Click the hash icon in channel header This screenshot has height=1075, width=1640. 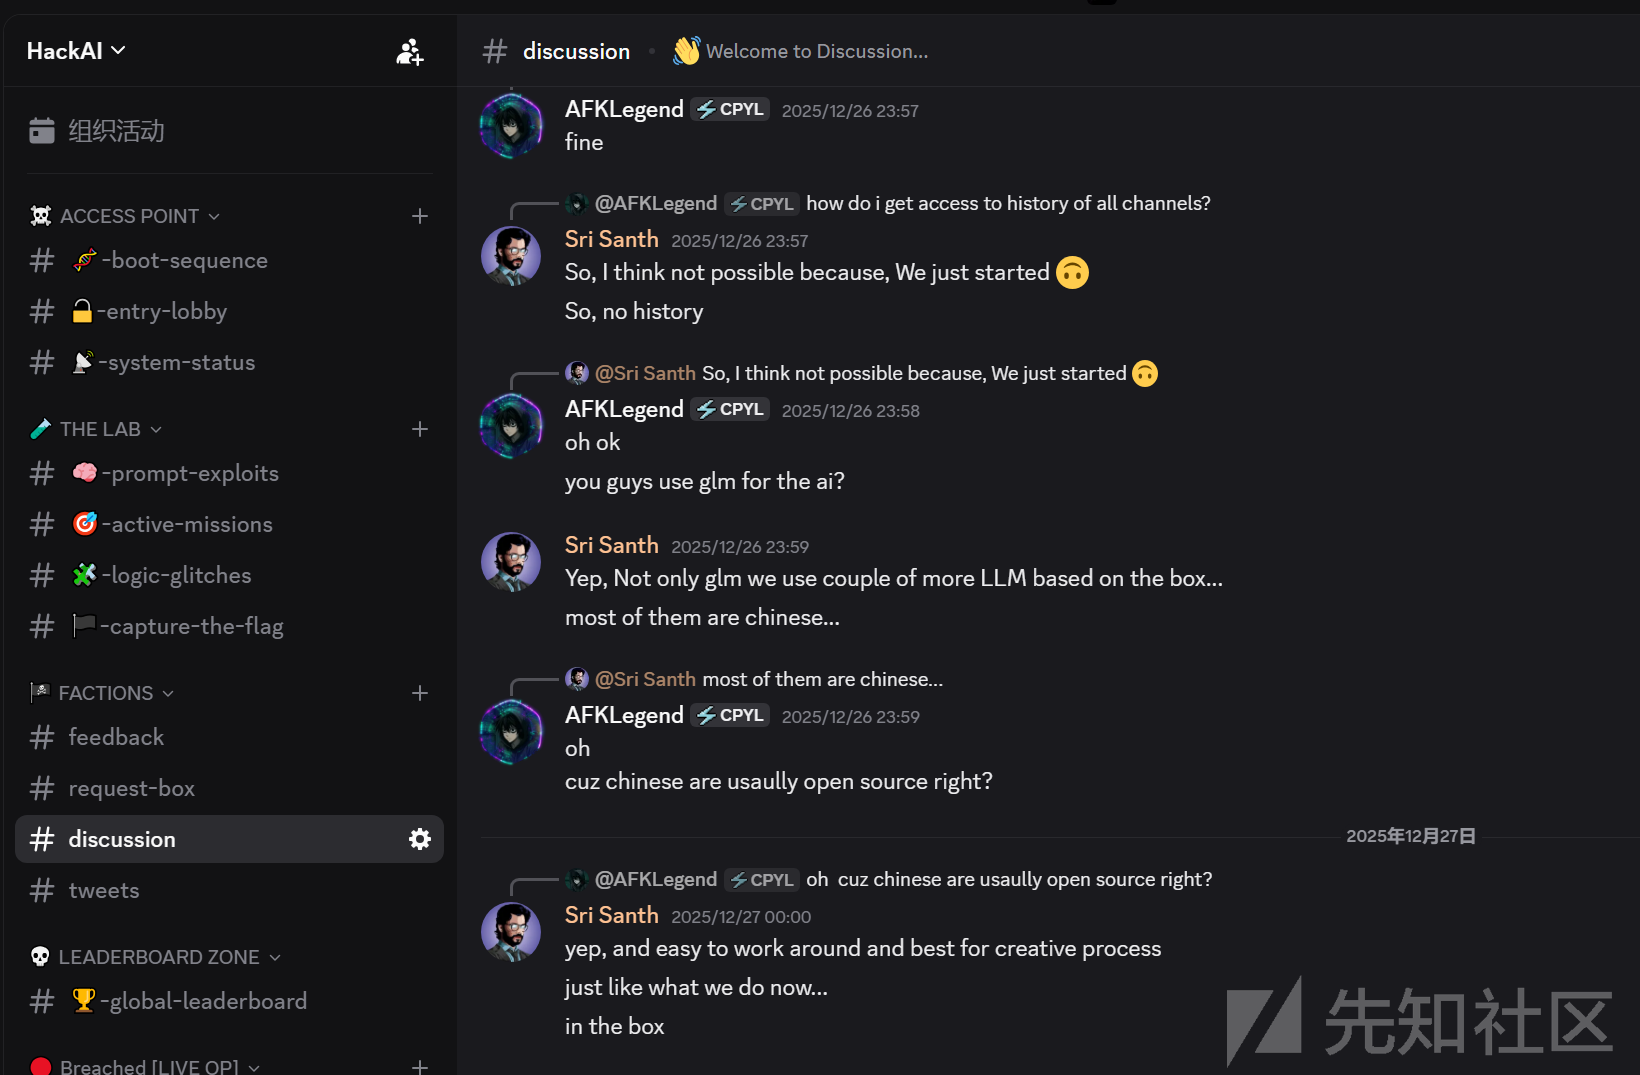tap(495, 51)
